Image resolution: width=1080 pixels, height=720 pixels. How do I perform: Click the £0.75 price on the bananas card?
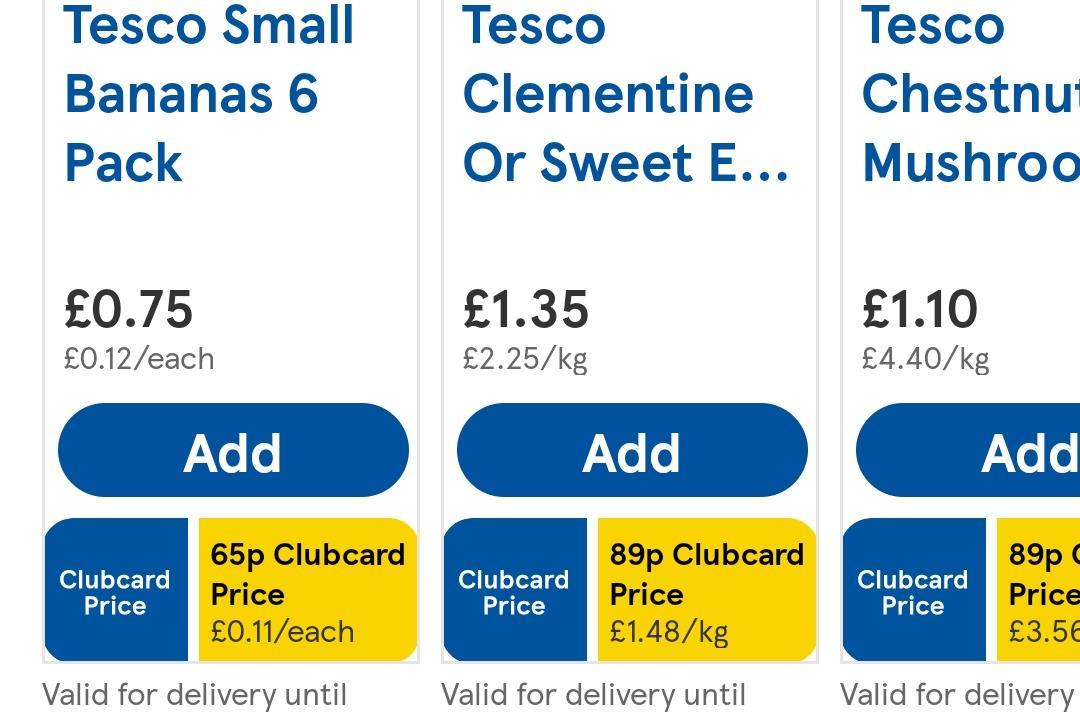(129, 310)
